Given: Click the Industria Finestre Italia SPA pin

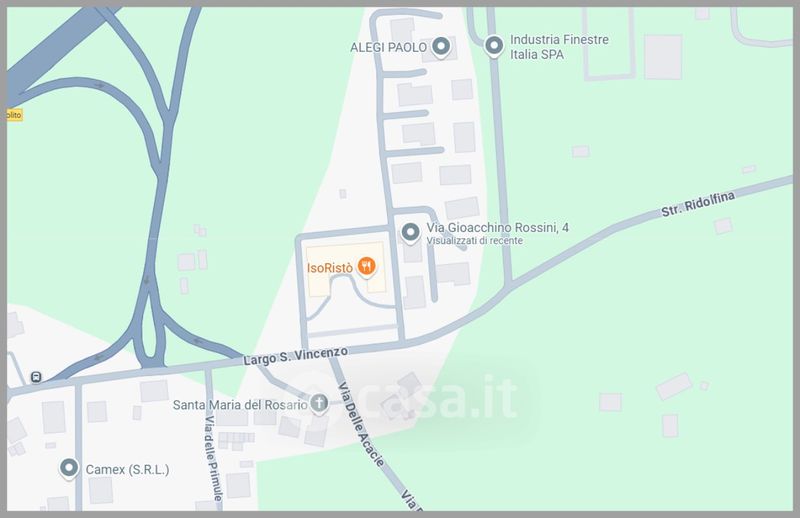Looking at the screenshot, I should [493, 46].
